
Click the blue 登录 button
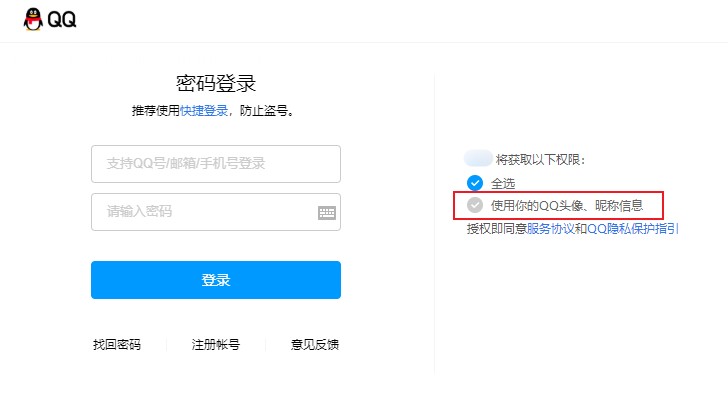coord(216,280)
